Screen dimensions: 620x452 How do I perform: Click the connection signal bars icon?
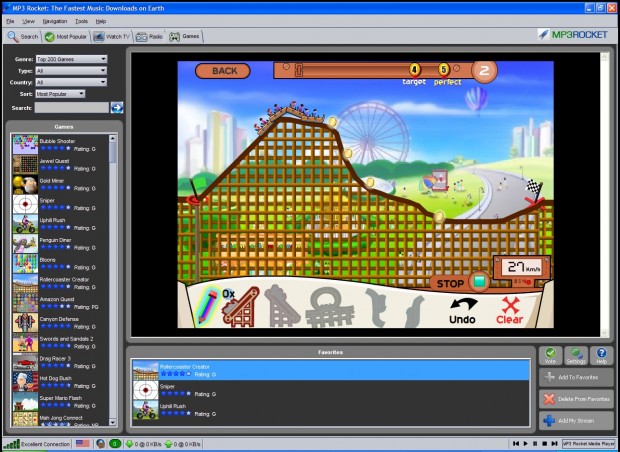(11, 444)
